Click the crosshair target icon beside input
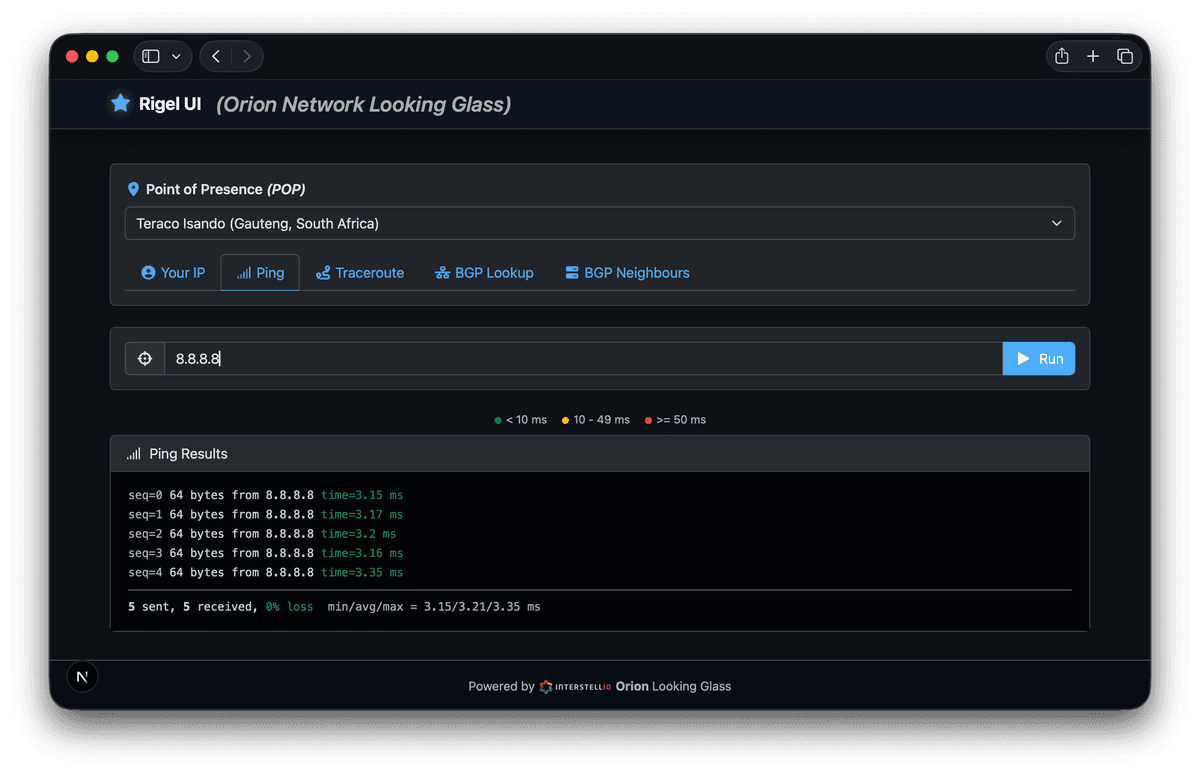The height and width of the screenshot is (775, 1200). (x=145, y=359)
